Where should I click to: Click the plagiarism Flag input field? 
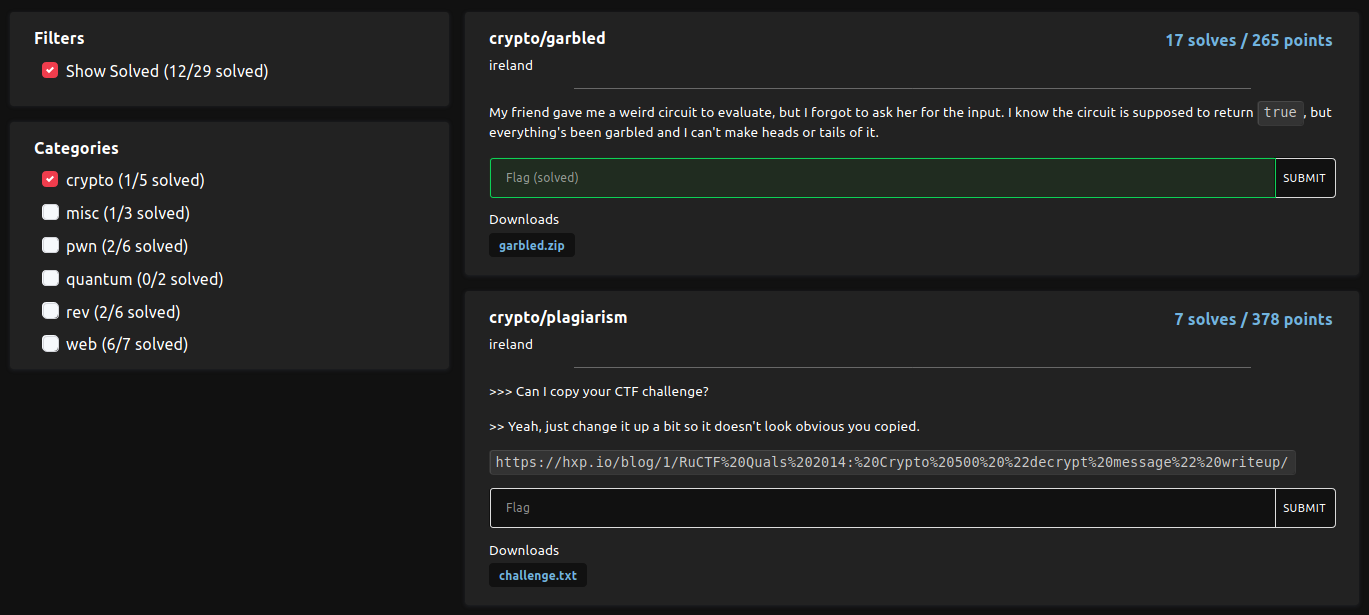click(883, 508)
